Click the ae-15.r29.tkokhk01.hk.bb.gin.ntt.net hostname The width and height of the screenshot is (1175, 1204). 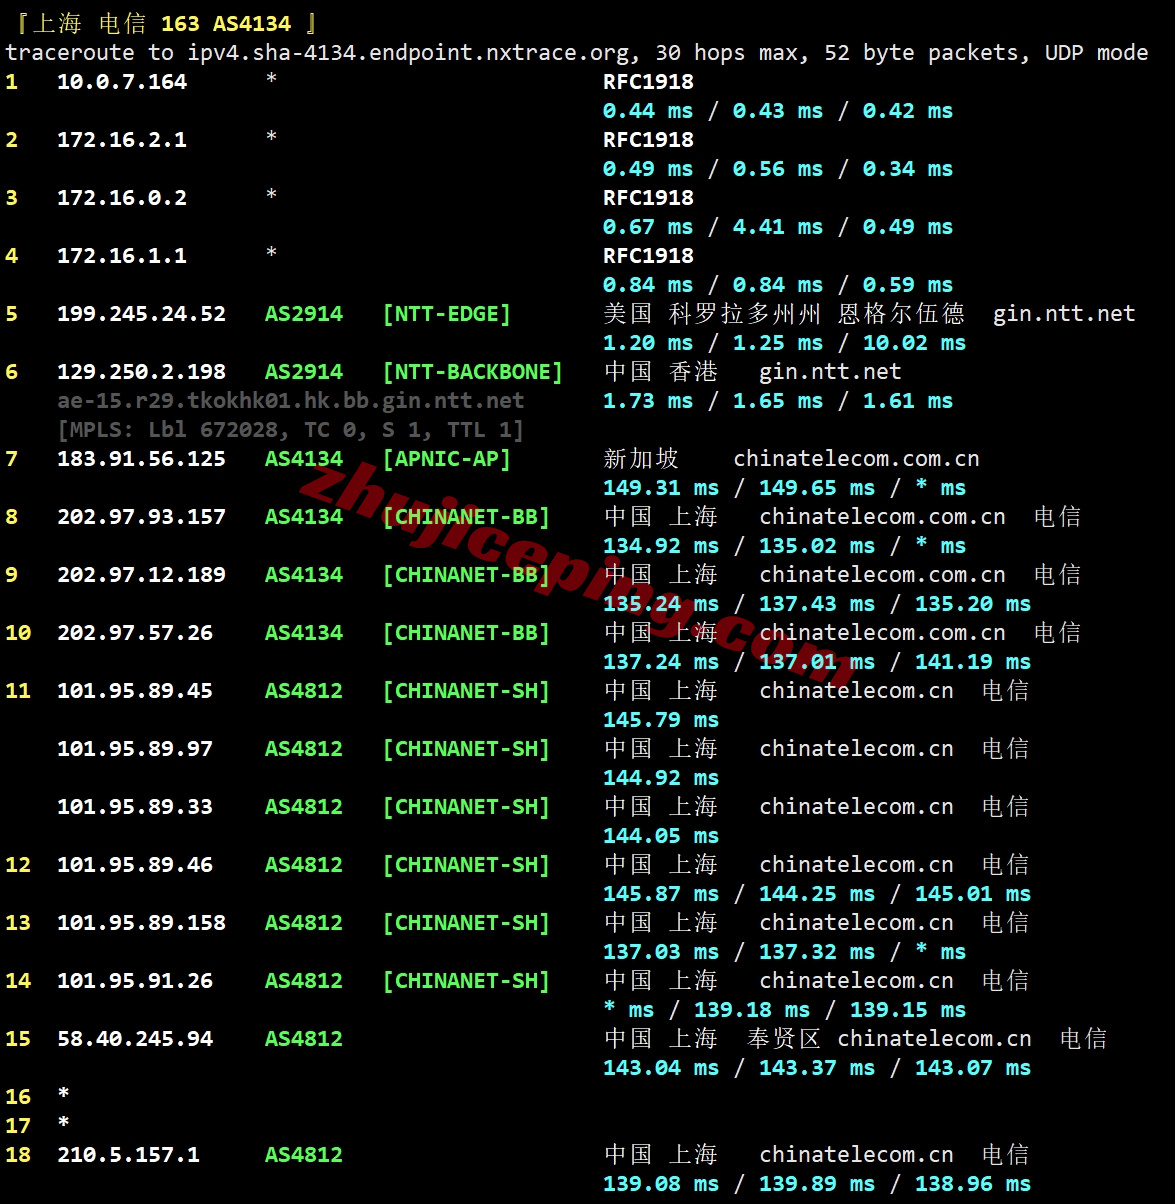290,401
